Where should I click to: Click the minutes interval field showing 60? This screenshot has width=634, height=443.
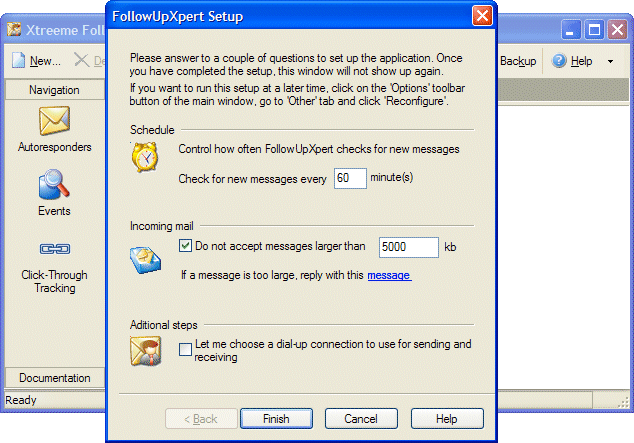click(350, 178)
